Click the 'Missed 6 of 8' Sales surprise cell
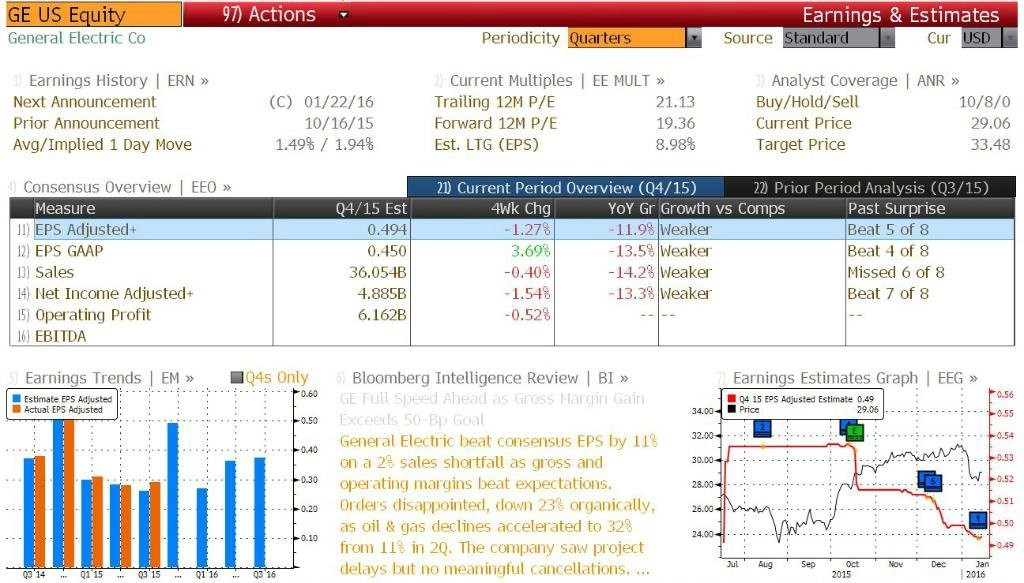 click(895, 272)
